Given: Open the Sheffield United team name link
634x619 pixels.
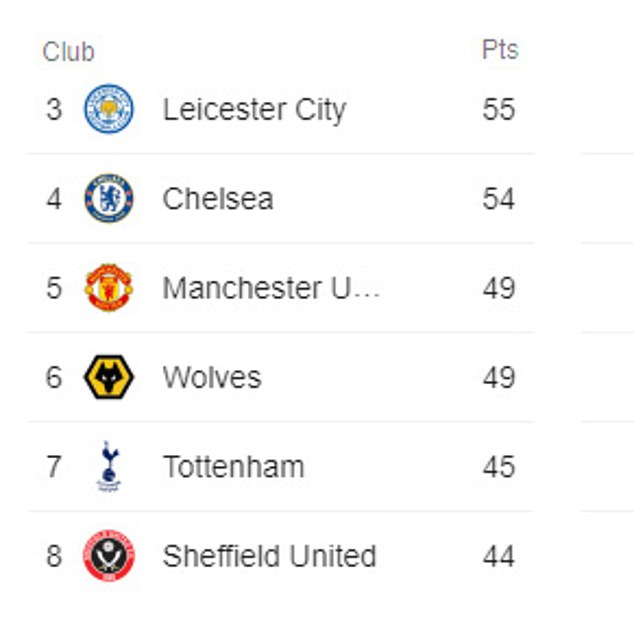Looking at the screenshot, I should (269, 556).
